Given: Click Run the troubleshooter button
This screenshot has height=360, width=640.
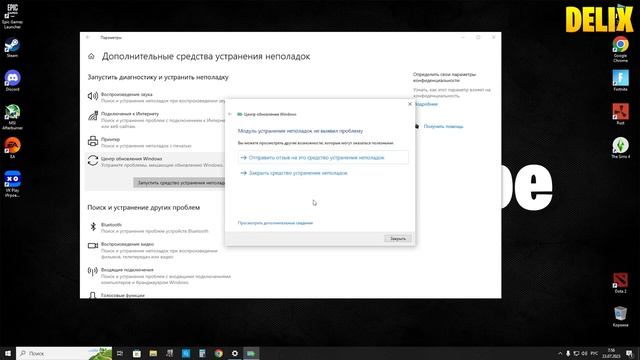Looking at the screenshot, I should pos(179,182).
